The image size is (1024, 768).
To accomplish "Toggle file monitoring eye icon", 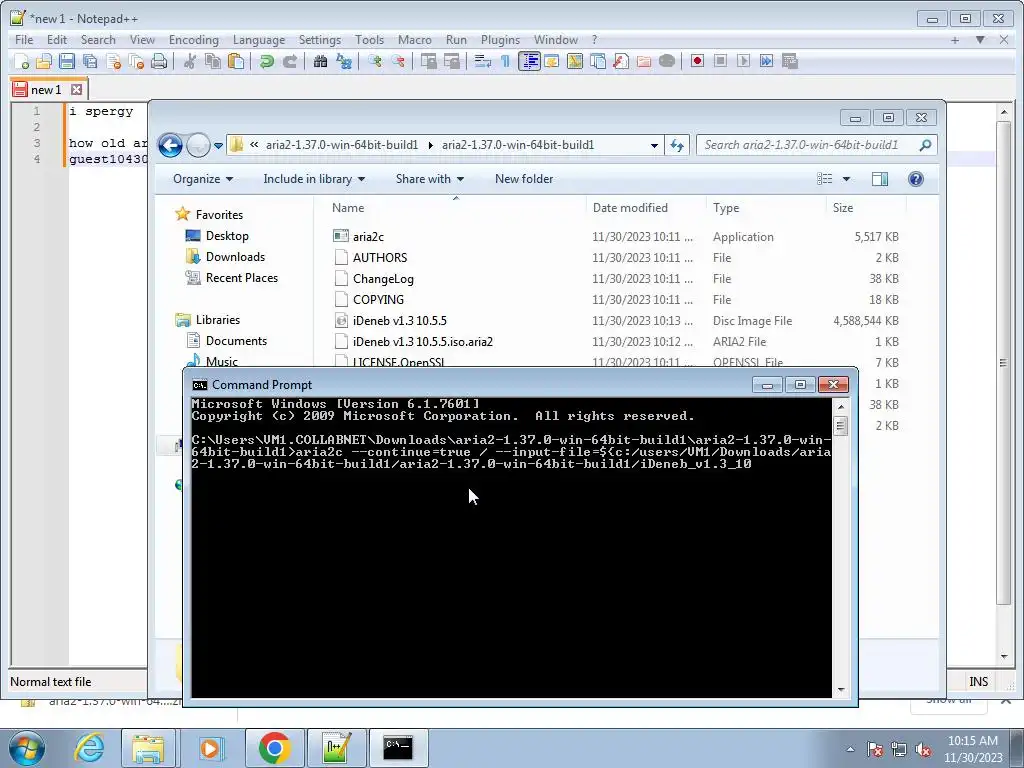I will pos(667,61).
